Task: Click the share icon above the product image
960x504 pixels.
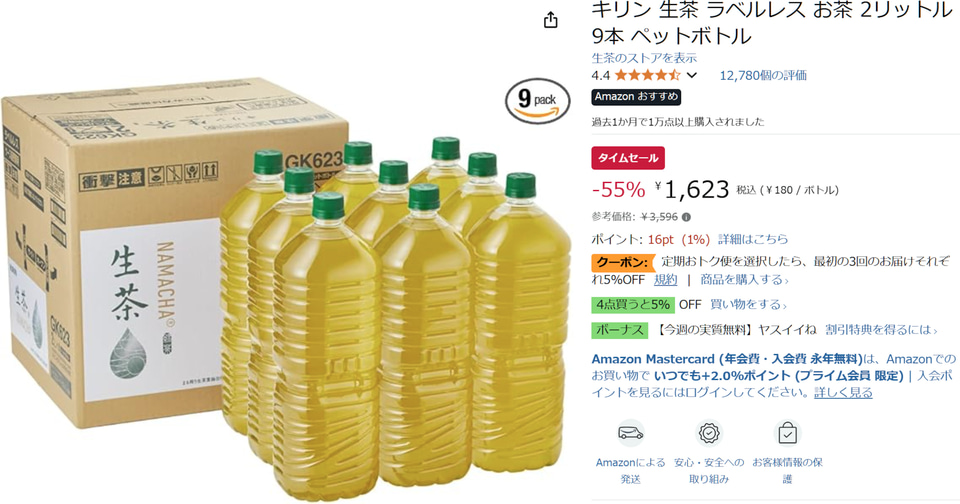Action: click(550, 20)
